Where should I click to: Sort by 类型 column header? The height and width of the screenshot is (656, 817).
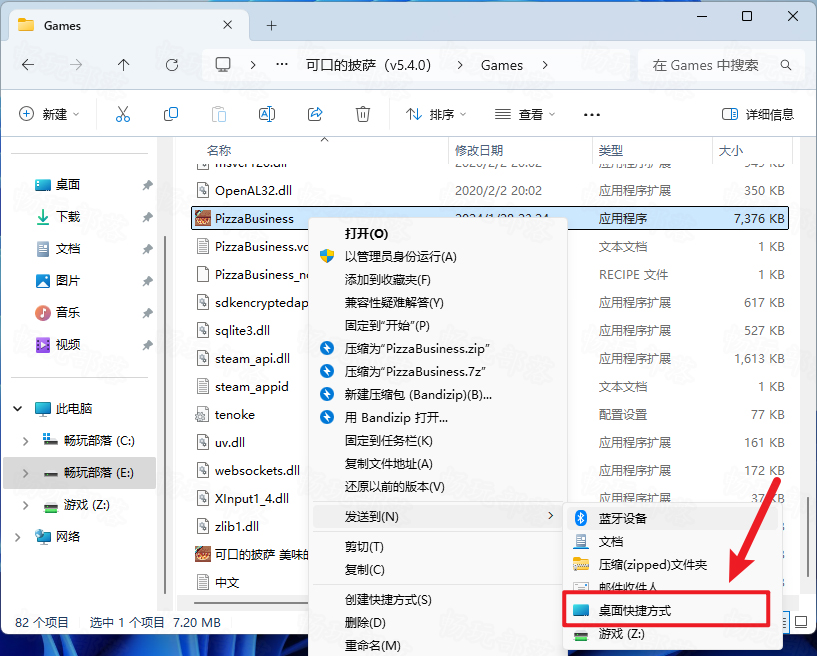(x=611, y=151)
